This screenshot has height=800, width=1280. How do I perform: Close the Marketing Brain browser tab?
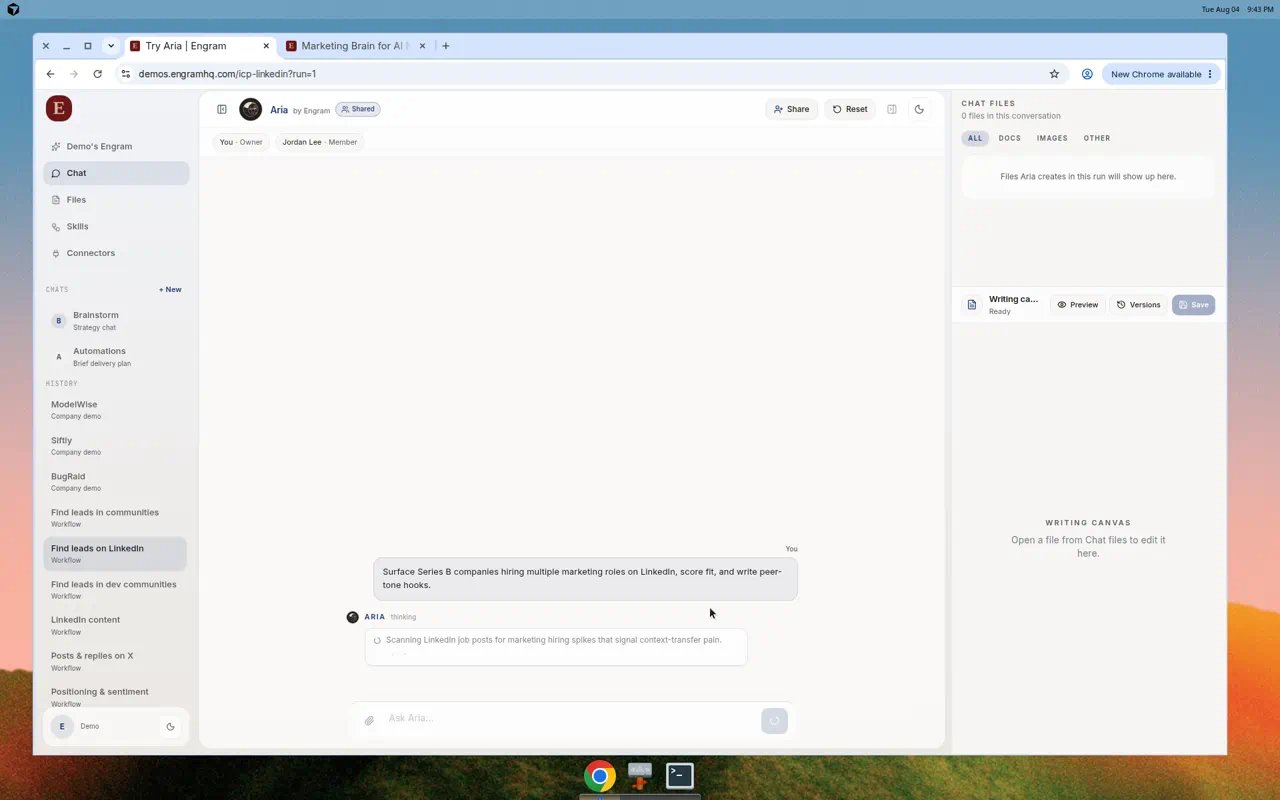tap(423, 46)
